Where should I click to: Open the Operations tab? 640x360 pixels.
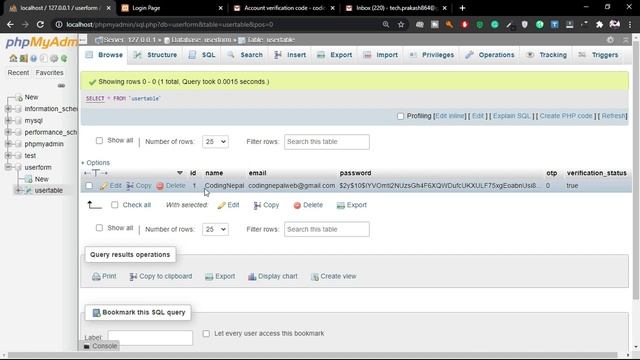[490, 55]
